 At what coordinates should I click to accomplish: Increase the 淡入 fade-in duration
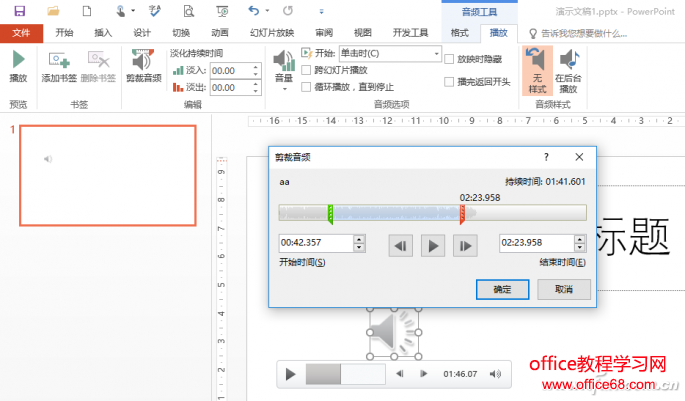point(256,67)
